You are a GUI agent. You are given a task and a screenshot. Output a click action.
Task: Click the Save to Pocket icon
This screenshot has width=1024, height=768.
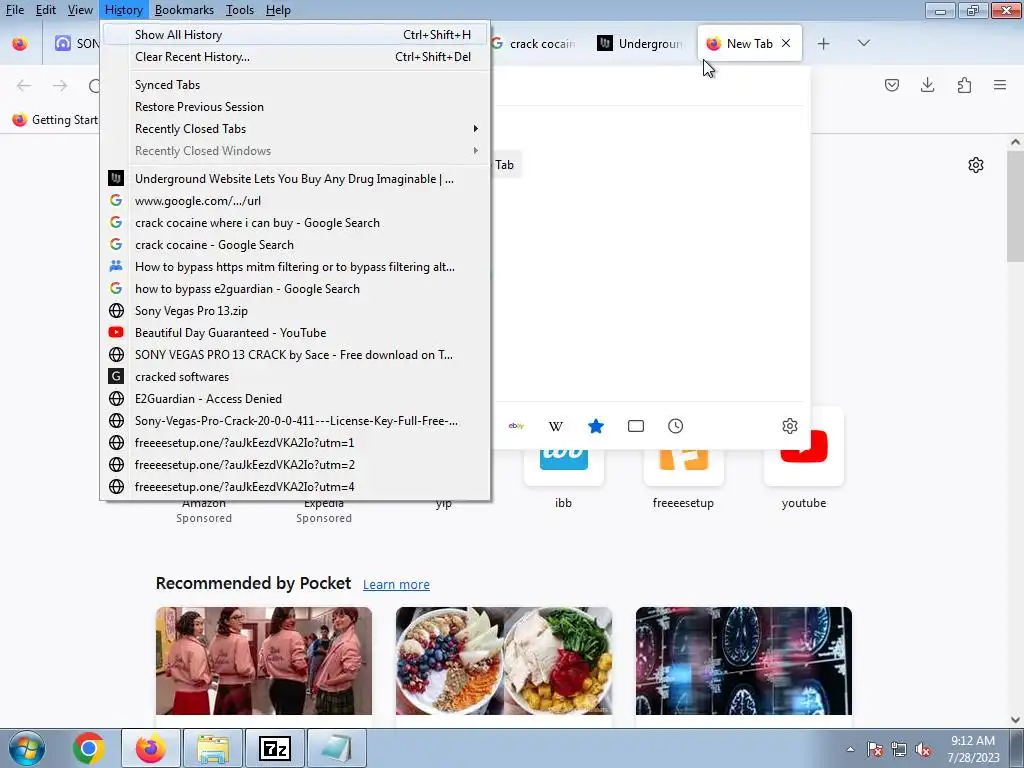click(891, 85)
